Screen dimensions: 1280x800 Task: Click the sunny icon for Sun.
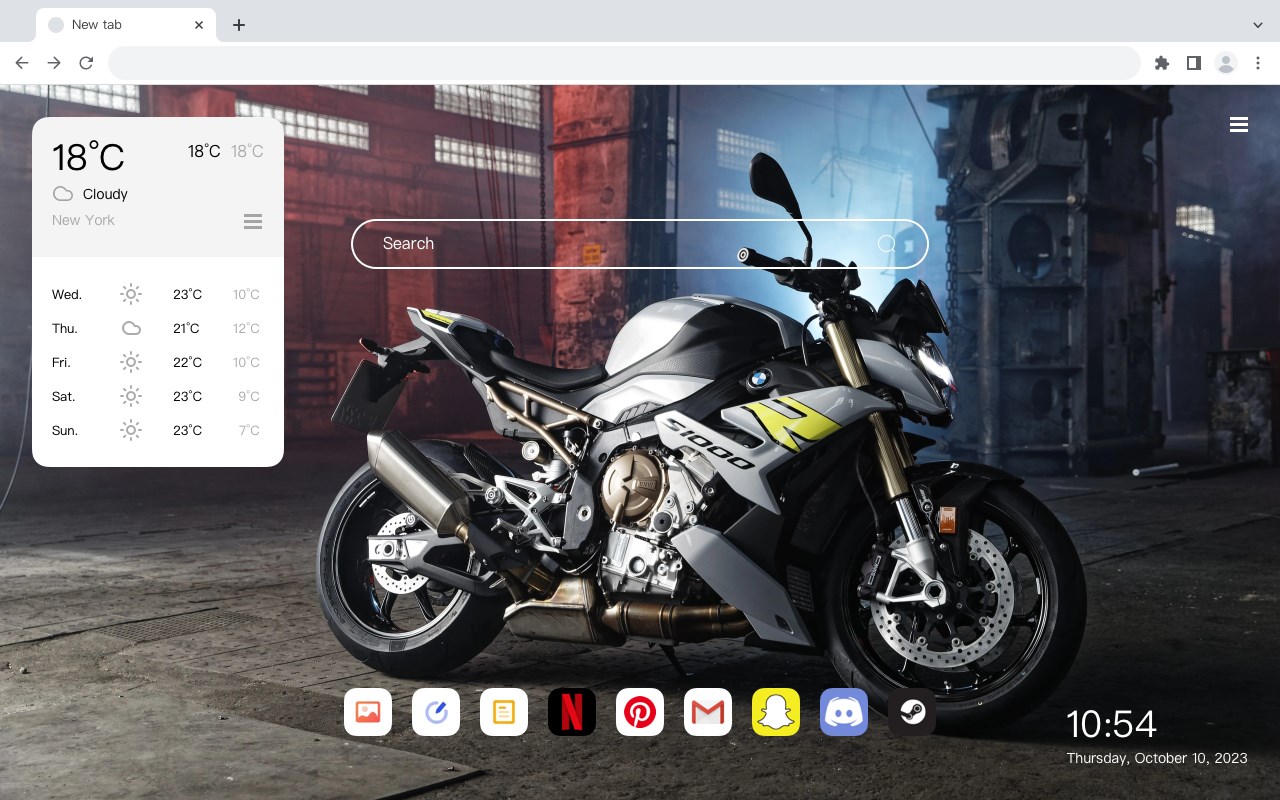coord(131,430)
